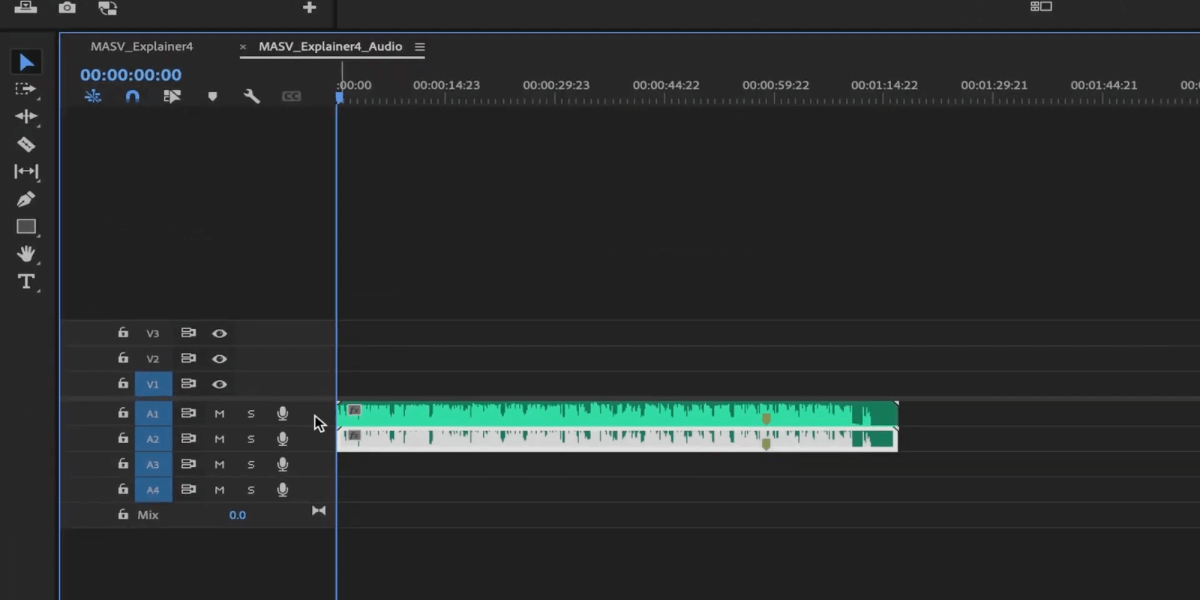Click the Mix volume value 0.0

click(237, 515)
